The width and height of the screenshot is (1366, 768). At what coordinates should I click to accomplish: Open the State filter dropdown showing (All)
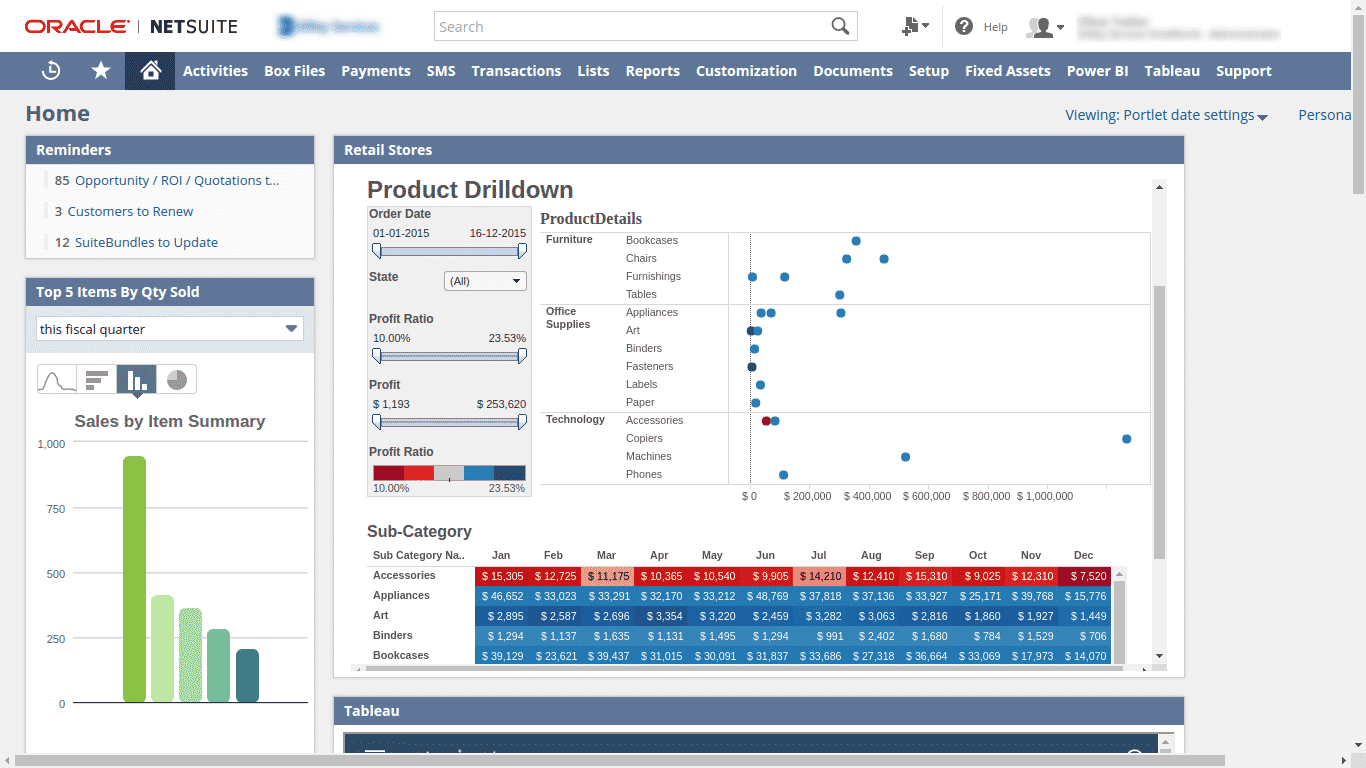click(485, 281)
